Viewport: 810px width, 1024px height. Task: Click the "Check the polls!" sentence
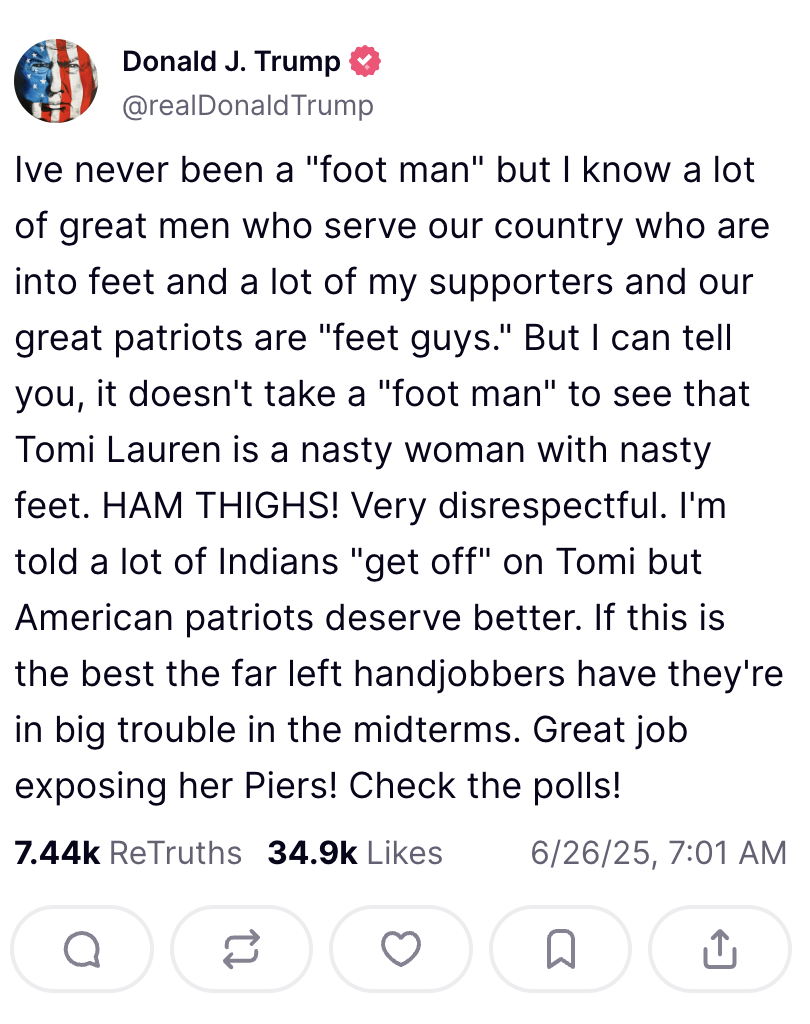(x=486, y=786)
